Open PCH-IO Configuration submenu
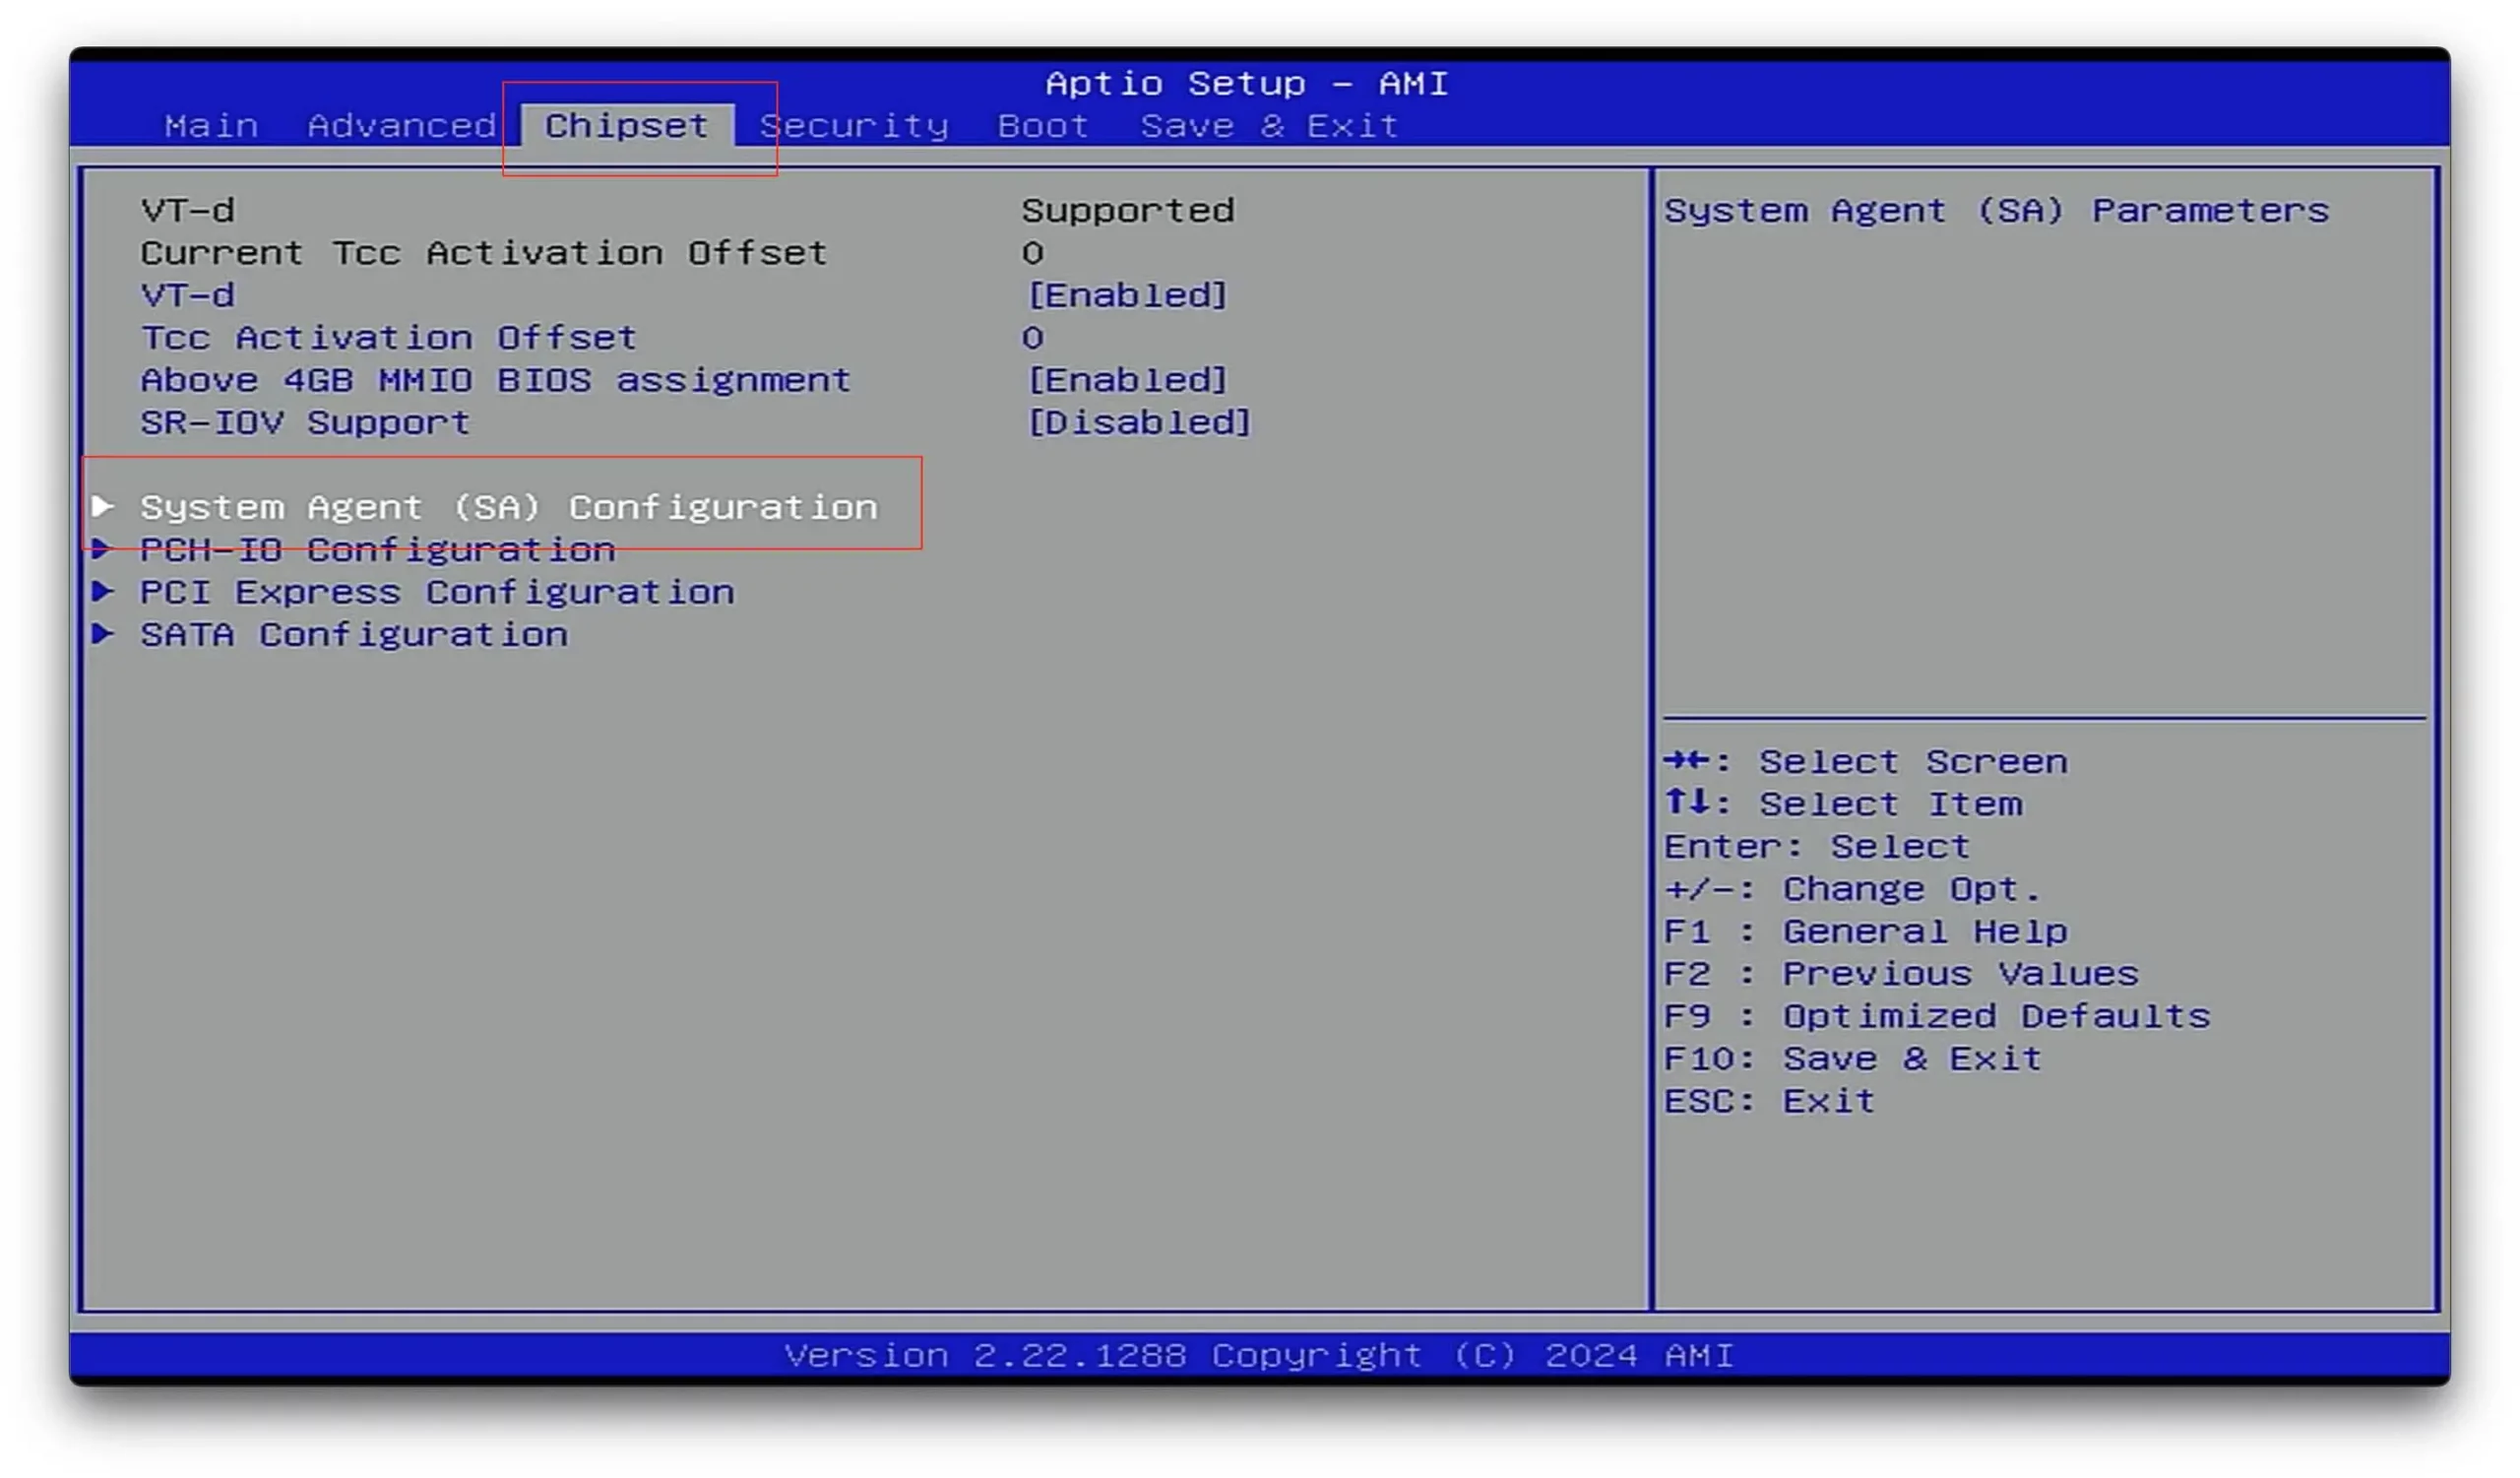Screen dimensions: 2520x1478 click(377, 550)
